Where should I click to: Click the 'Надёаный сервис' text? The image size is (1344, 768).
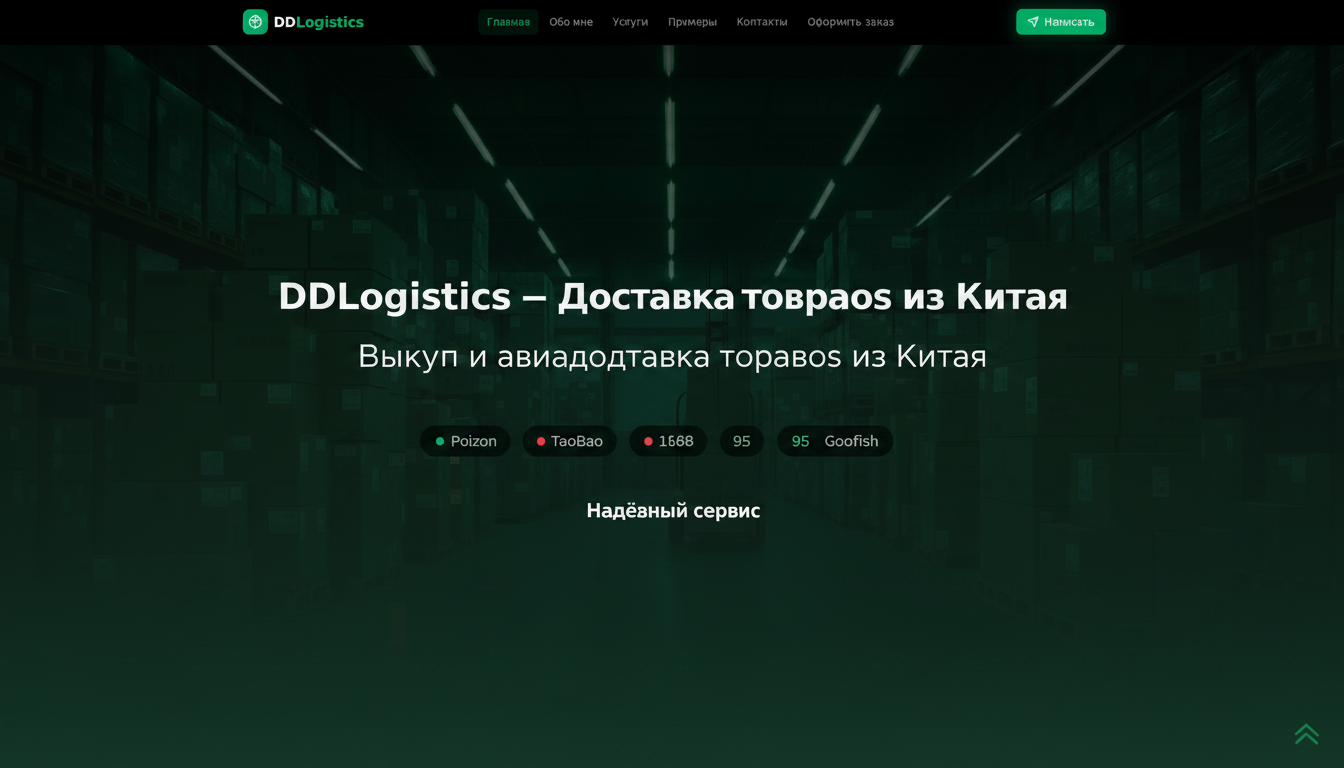(673, 511)
